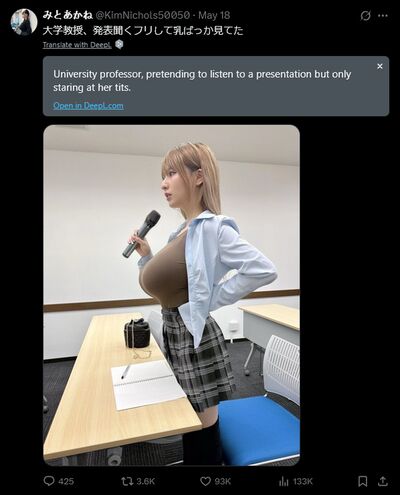Open the attached photo in the post
The width and height of the screenshot is (400, 495).
(x=171, y=295)
